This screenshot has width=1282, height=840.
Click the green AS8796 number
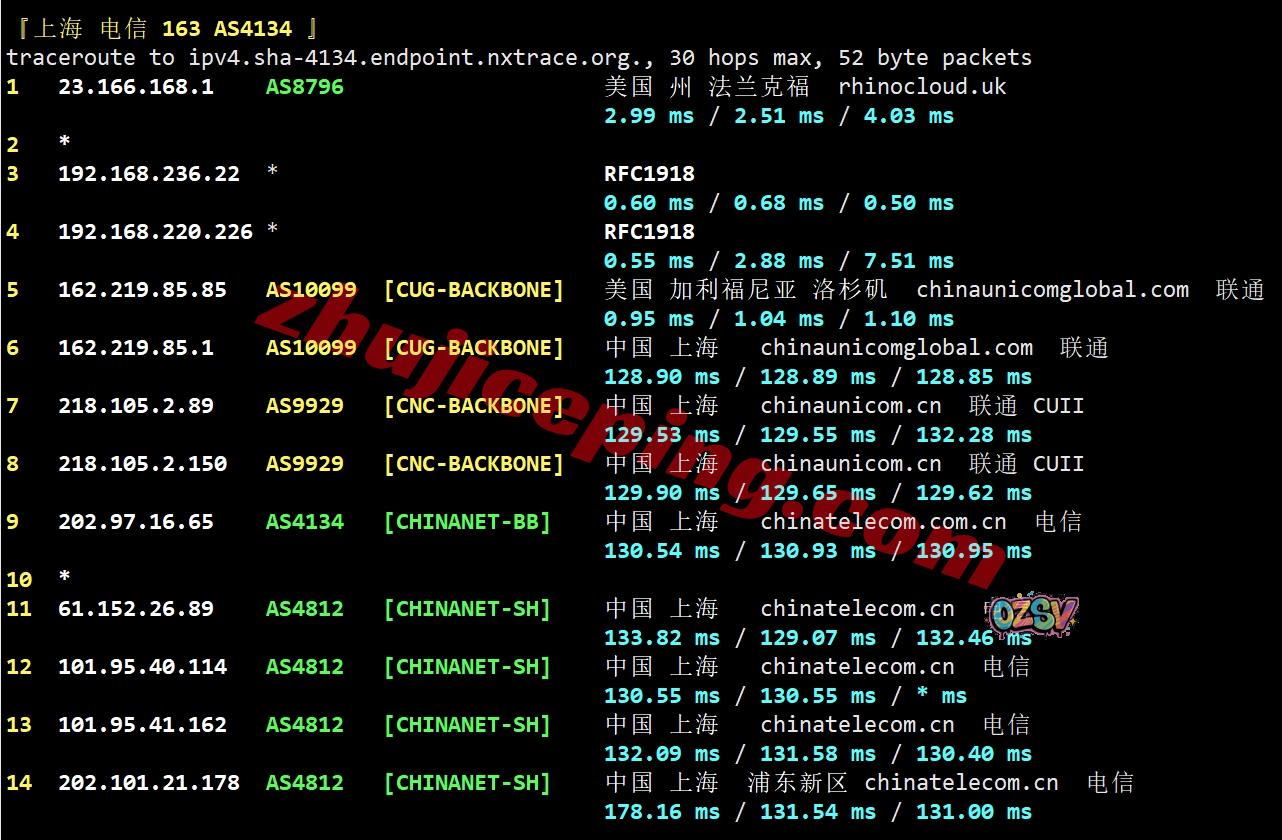click(x=304, y=87)
